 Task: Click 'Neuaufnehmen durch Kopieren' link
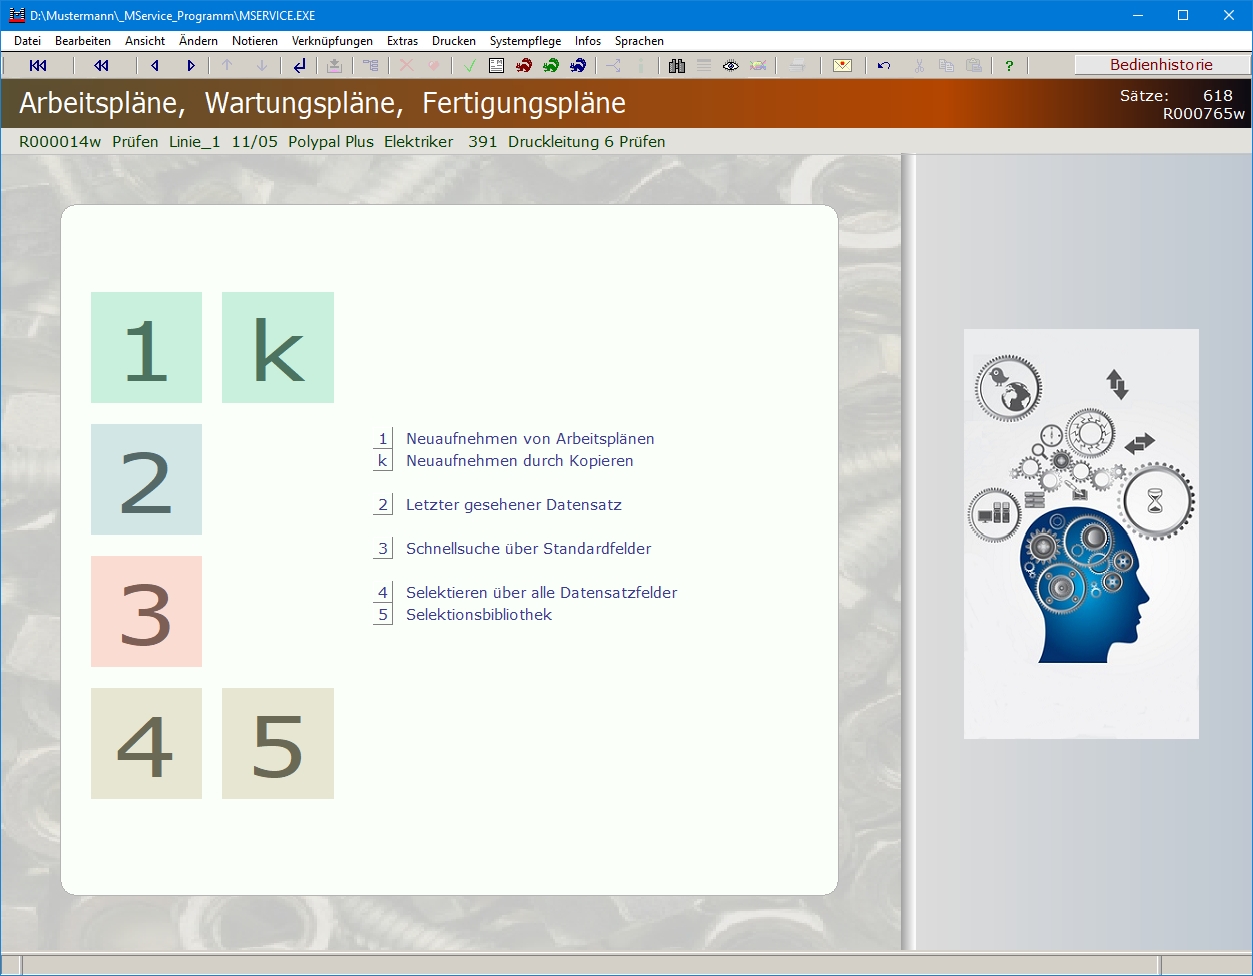pyautogui.click(x=520, y=461)
